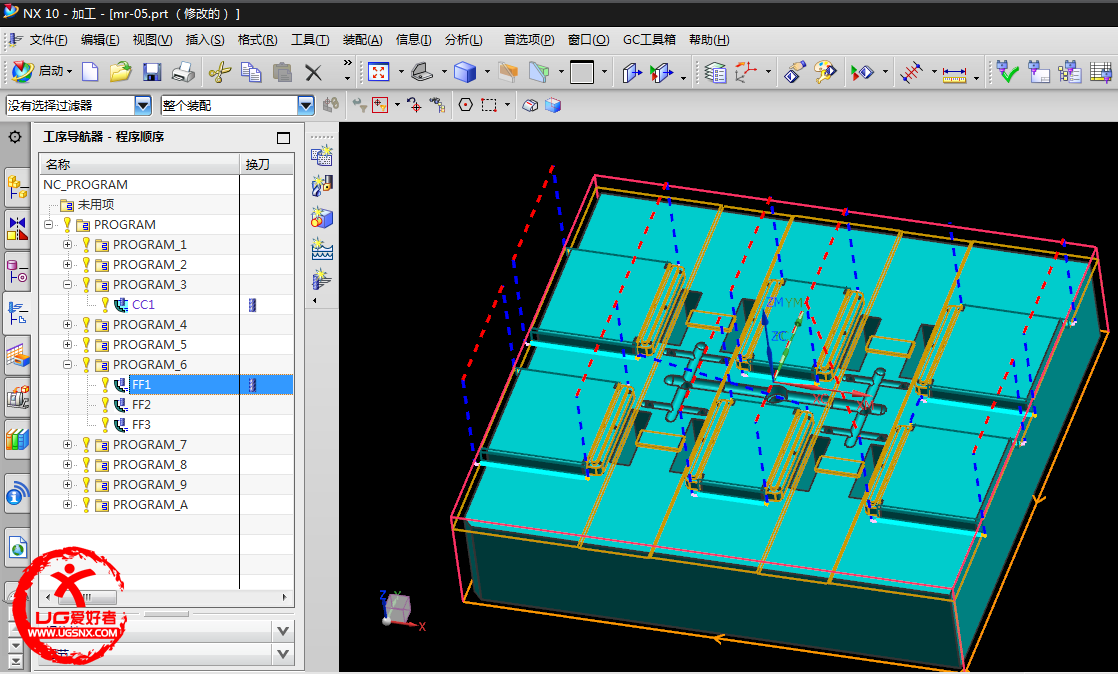Open the 整个装配 scope dropdown
The height and width of the screenshot is (674, 1118).
306,106
